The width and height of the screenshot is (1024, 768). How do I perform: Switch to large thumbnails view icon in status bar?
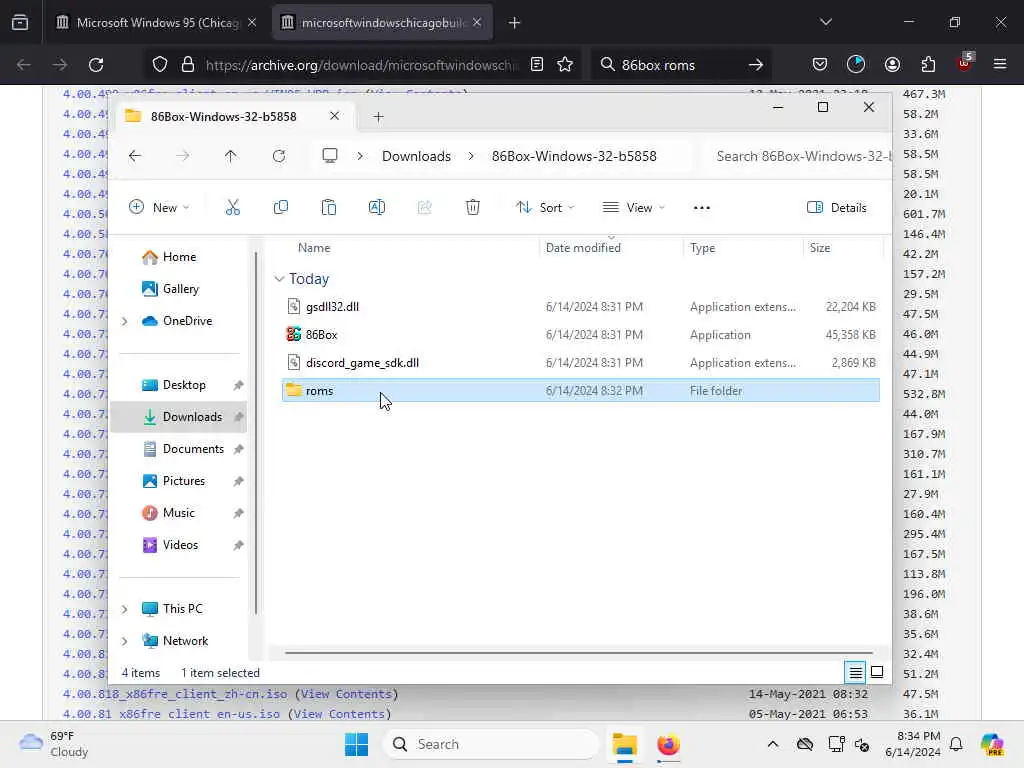(877, 672)
